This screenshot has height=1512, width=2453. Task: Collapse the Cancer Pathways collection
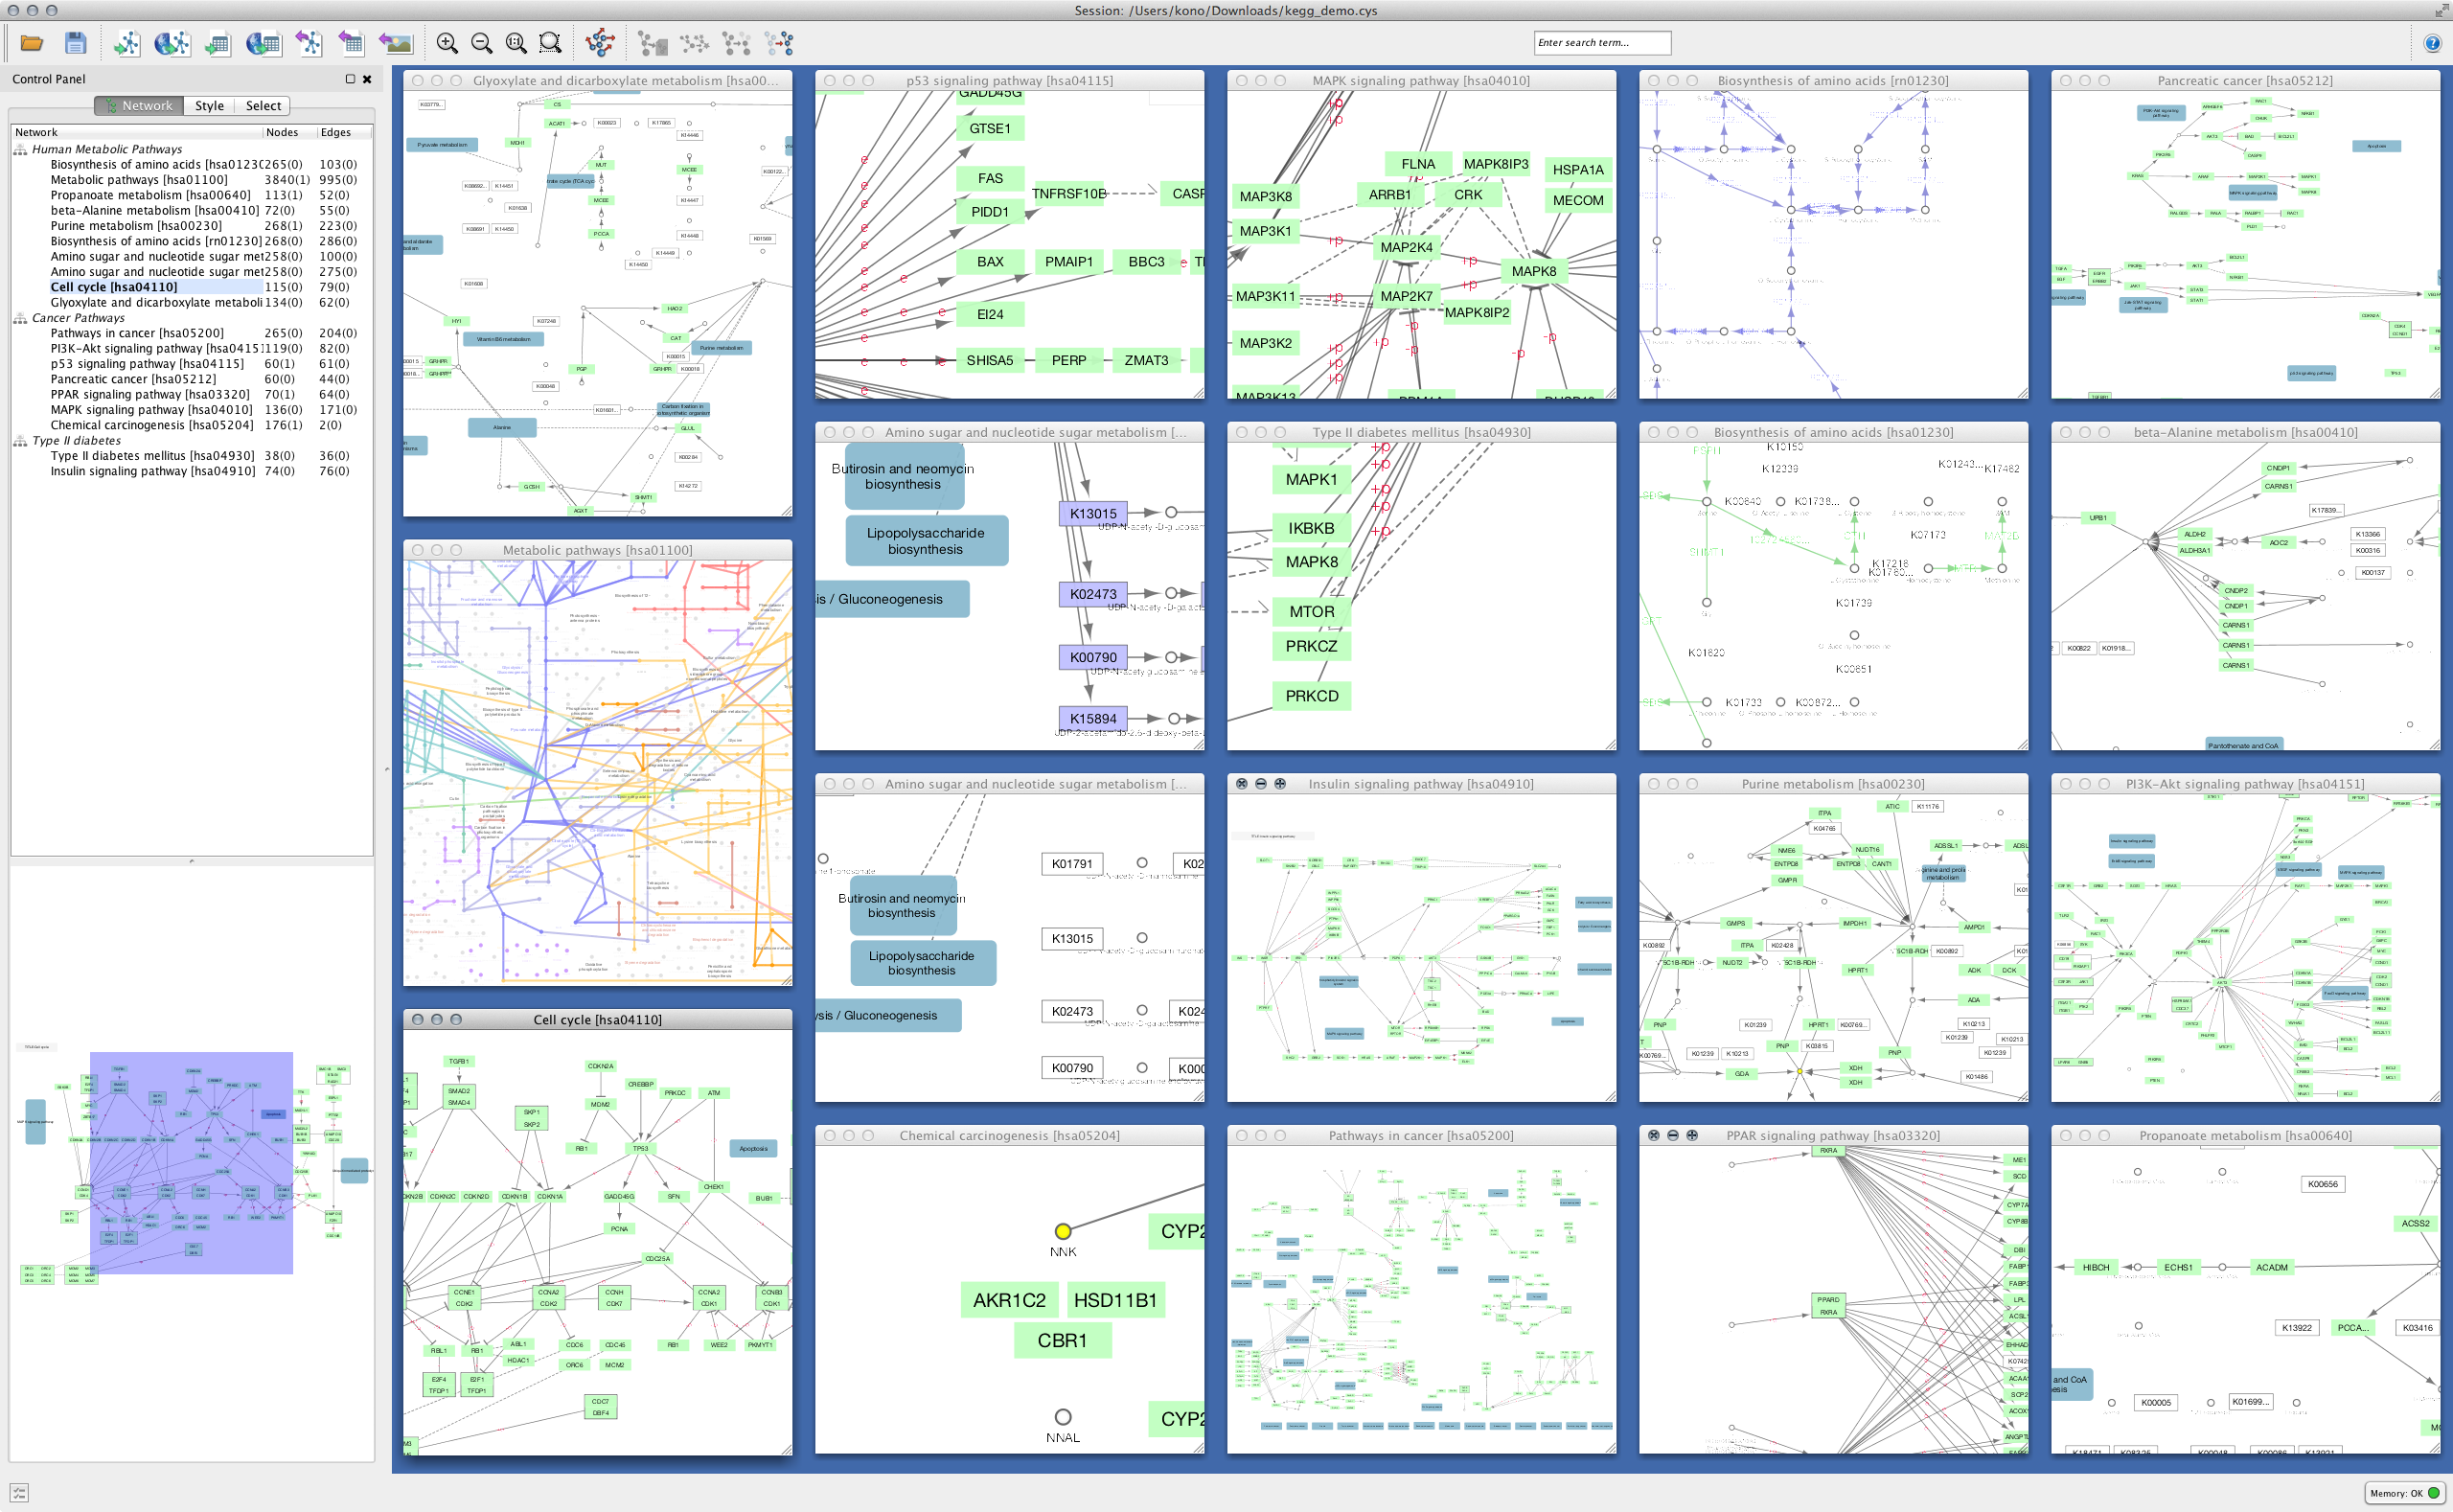[x=20, y=319]
